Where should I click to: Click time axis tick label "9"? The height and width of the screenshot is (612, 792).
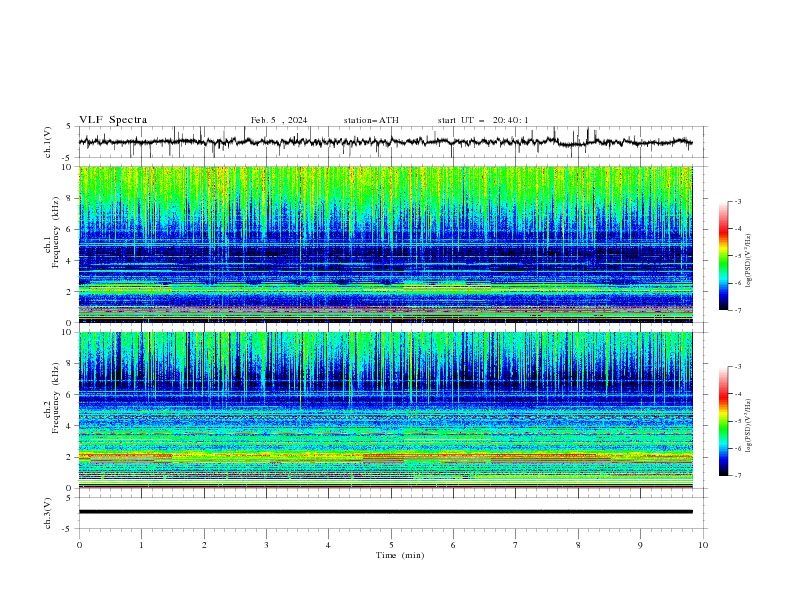click(x=640, y=545)
